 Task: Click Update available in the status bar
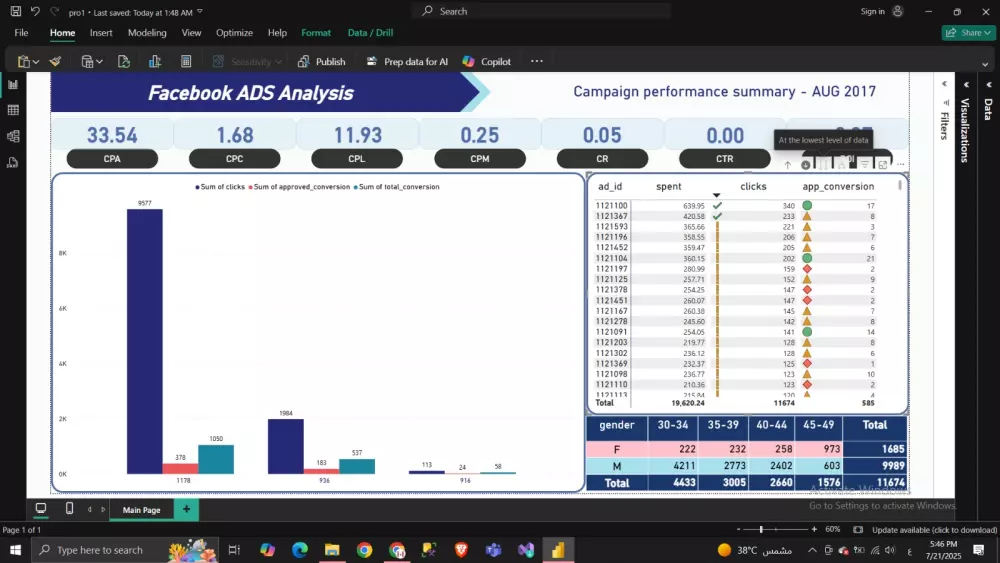934,530
